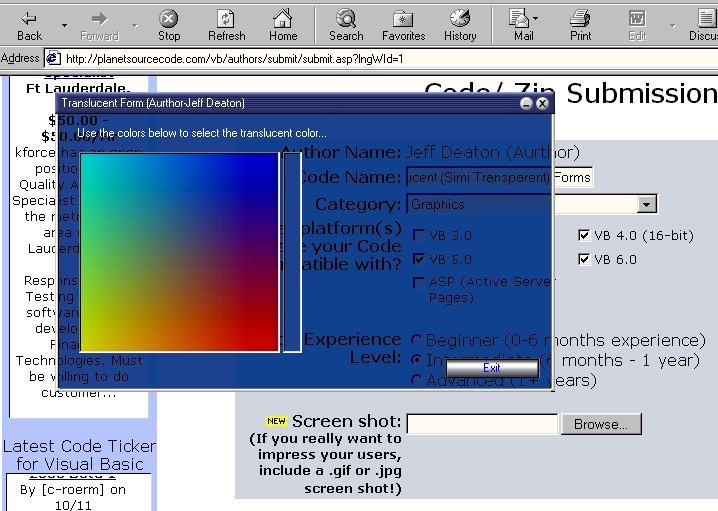Minimize the Translucent Form window
The image size is (718, 511).
pyautogui.click(x=526, y=103)
